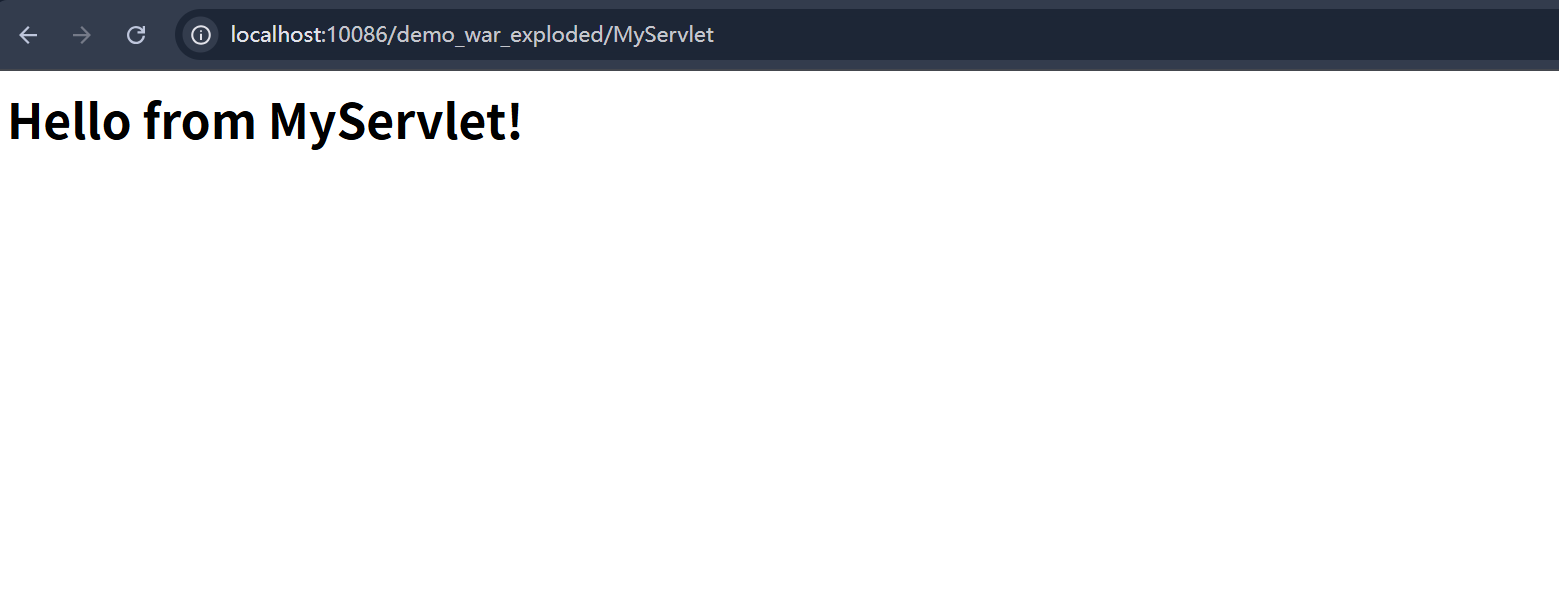Refresh using the circular arrow button

136,35
